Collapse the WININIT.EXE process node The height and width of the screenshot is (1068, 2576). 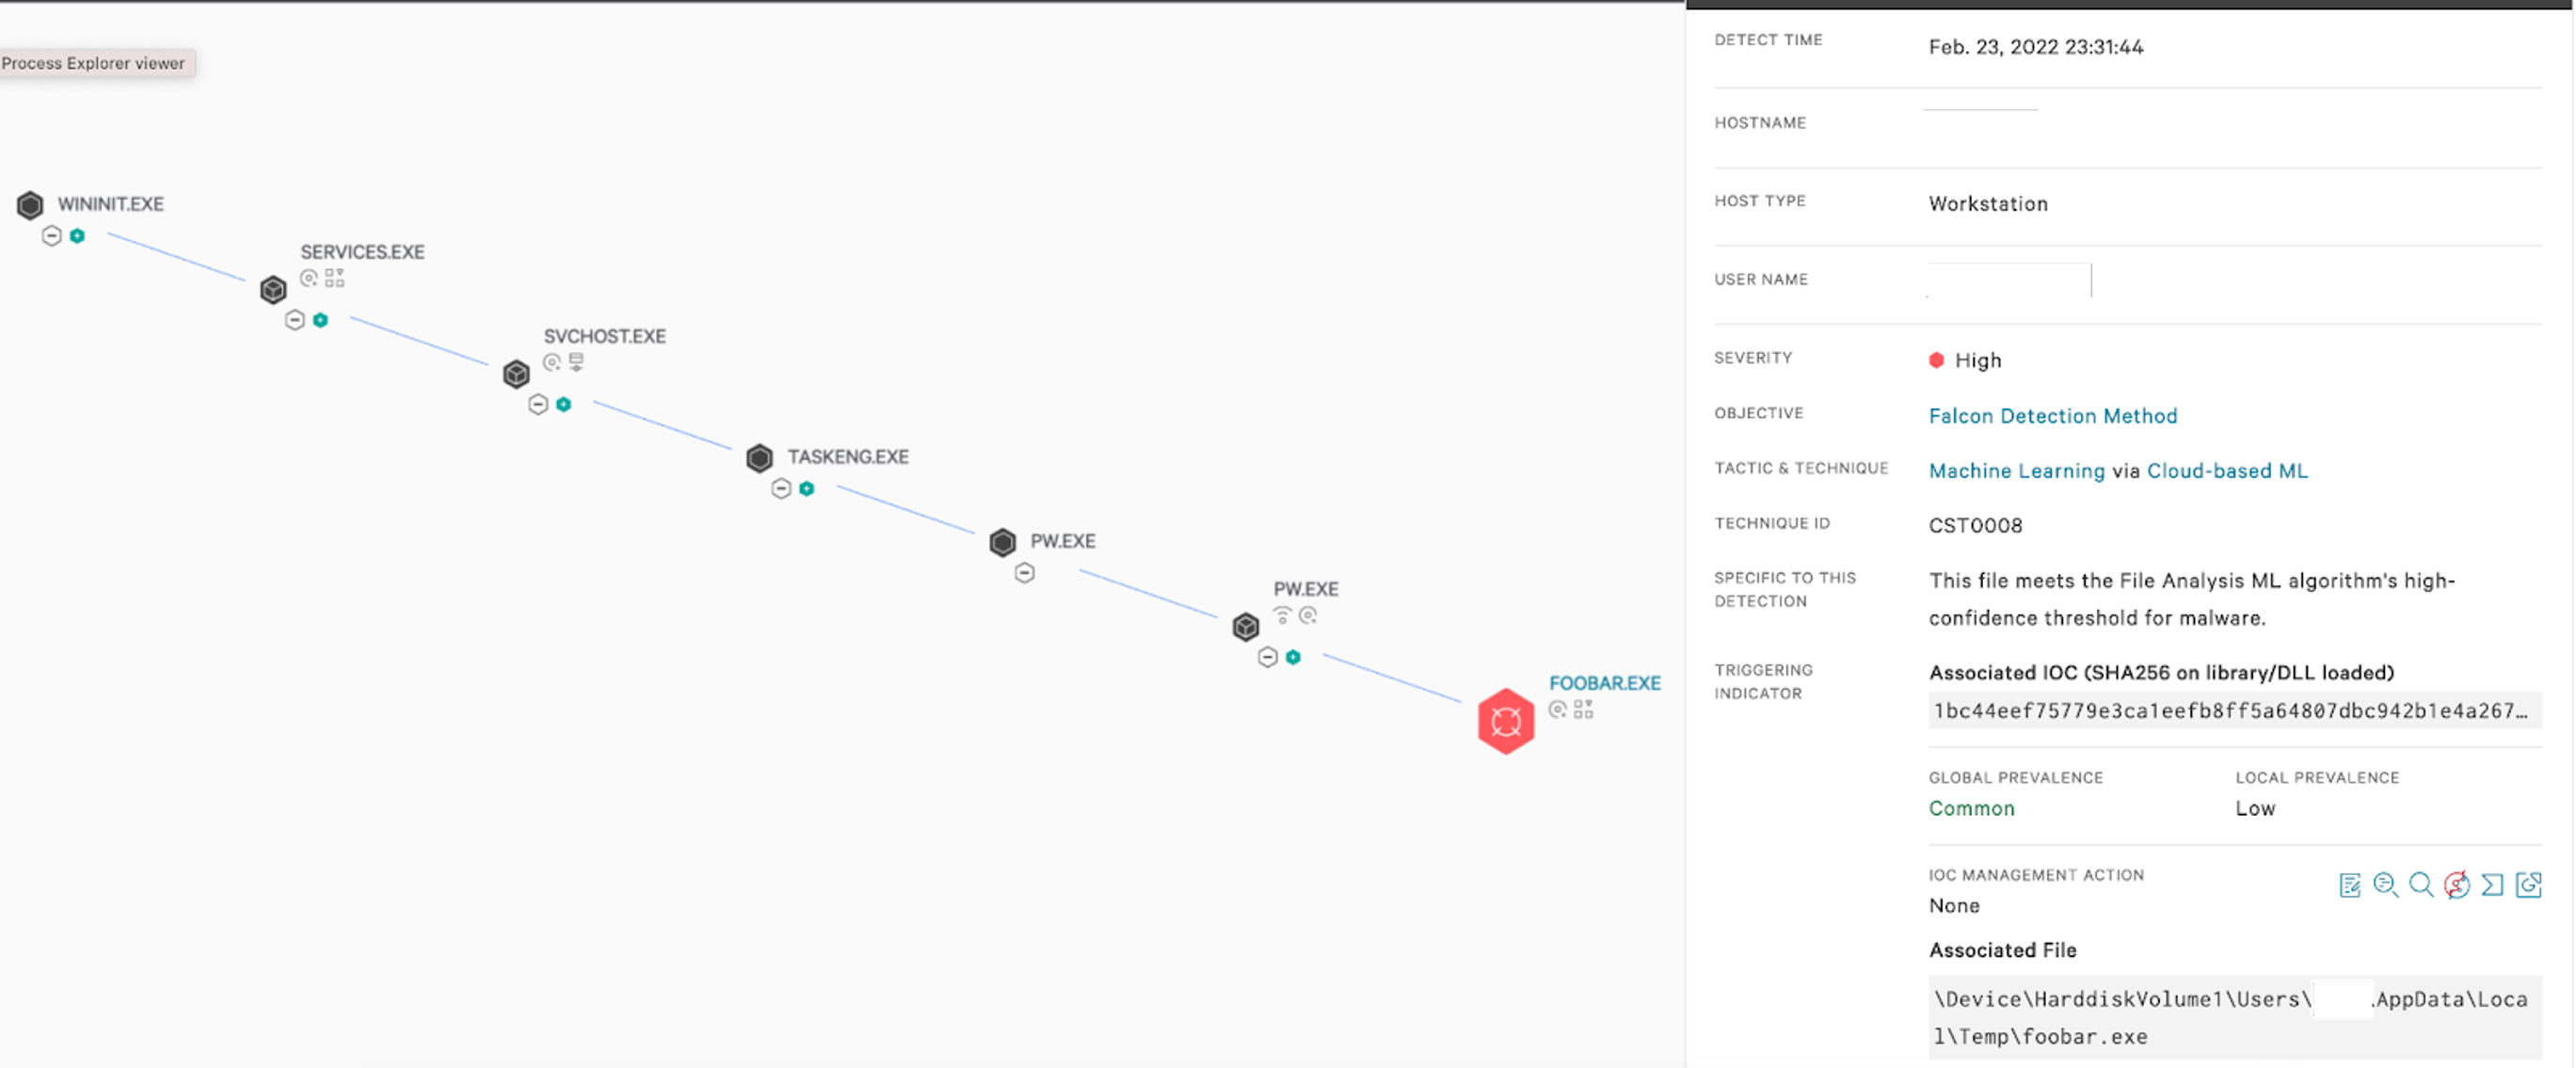(52, 236)
